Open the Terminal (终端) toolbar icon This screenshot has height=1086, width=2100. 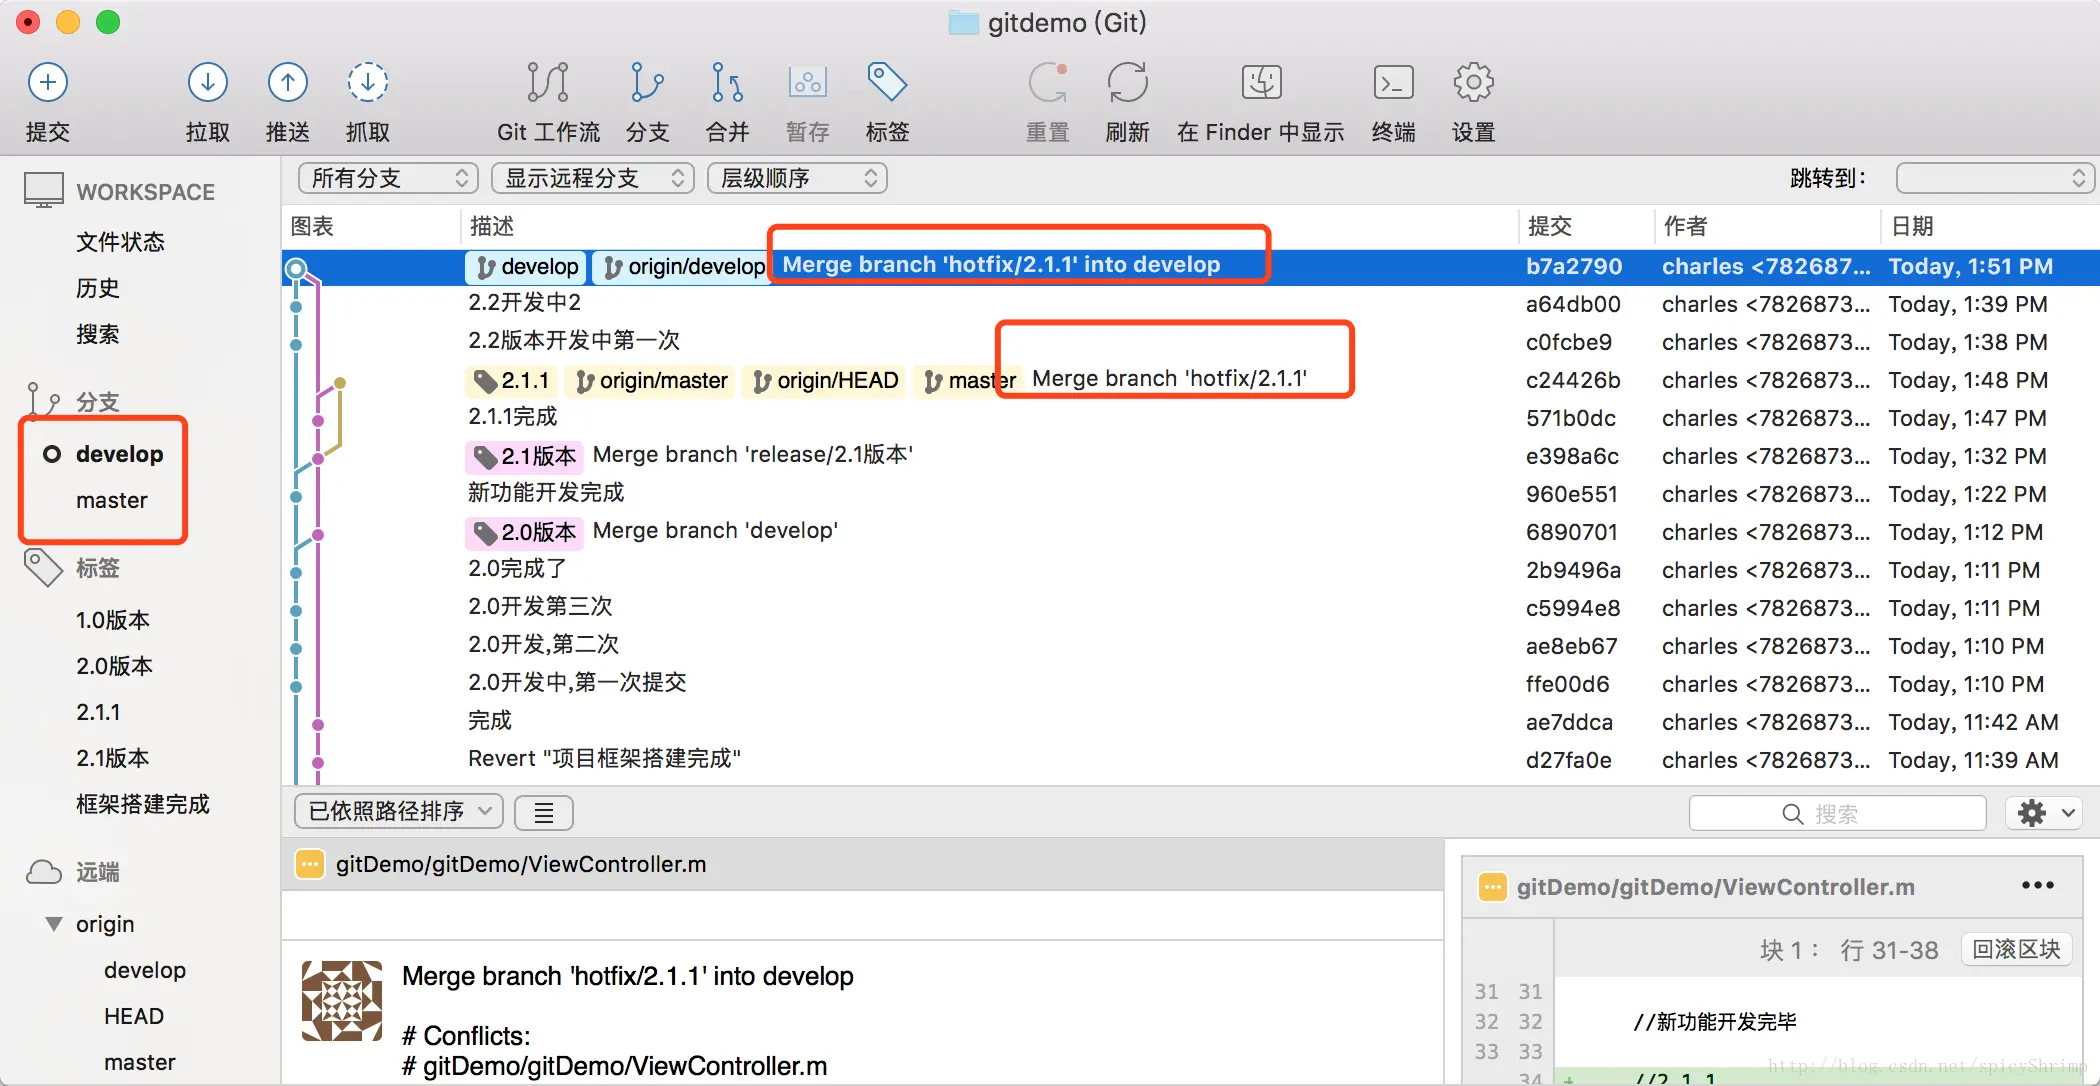coord(1393,83)
